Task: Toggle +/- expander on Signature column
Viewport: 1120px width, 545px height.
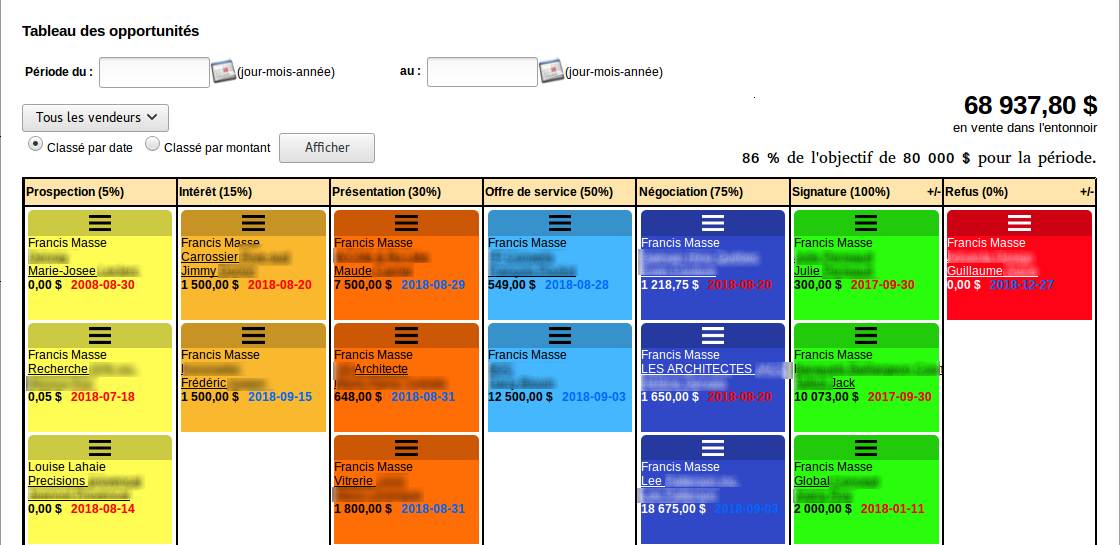Action: [x=933, y=192]
